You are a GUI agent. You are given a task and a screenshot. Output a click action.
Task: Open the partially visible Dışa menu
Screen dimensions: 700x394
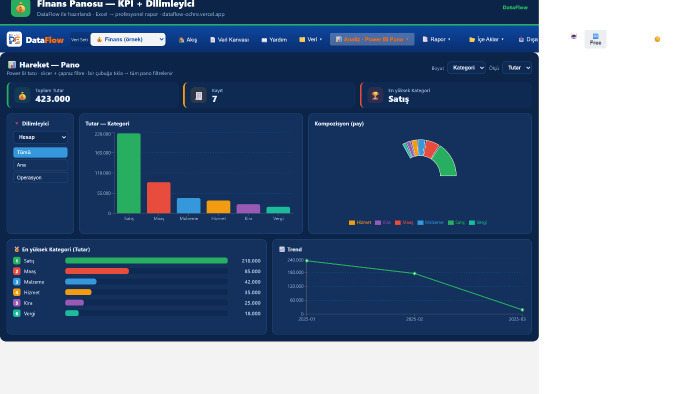tap(528, 39)
